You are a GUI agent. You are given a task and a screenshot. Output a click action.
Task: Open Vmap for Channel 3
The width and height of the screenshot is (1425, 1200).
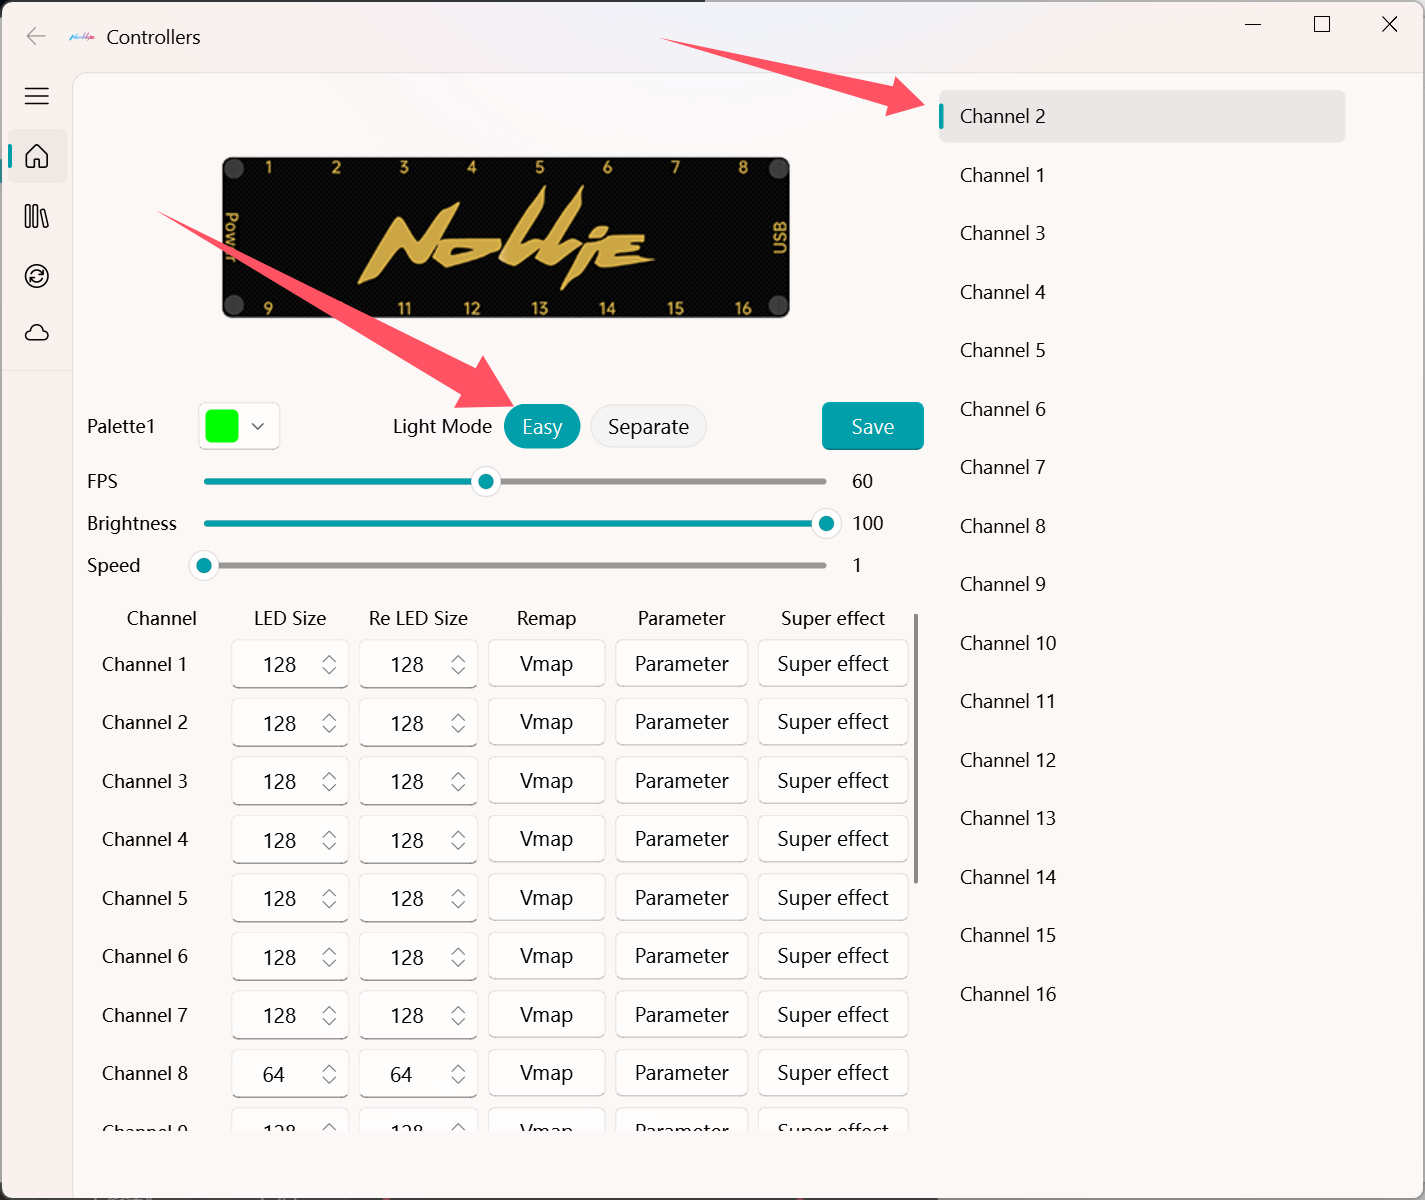pos(546,781)
